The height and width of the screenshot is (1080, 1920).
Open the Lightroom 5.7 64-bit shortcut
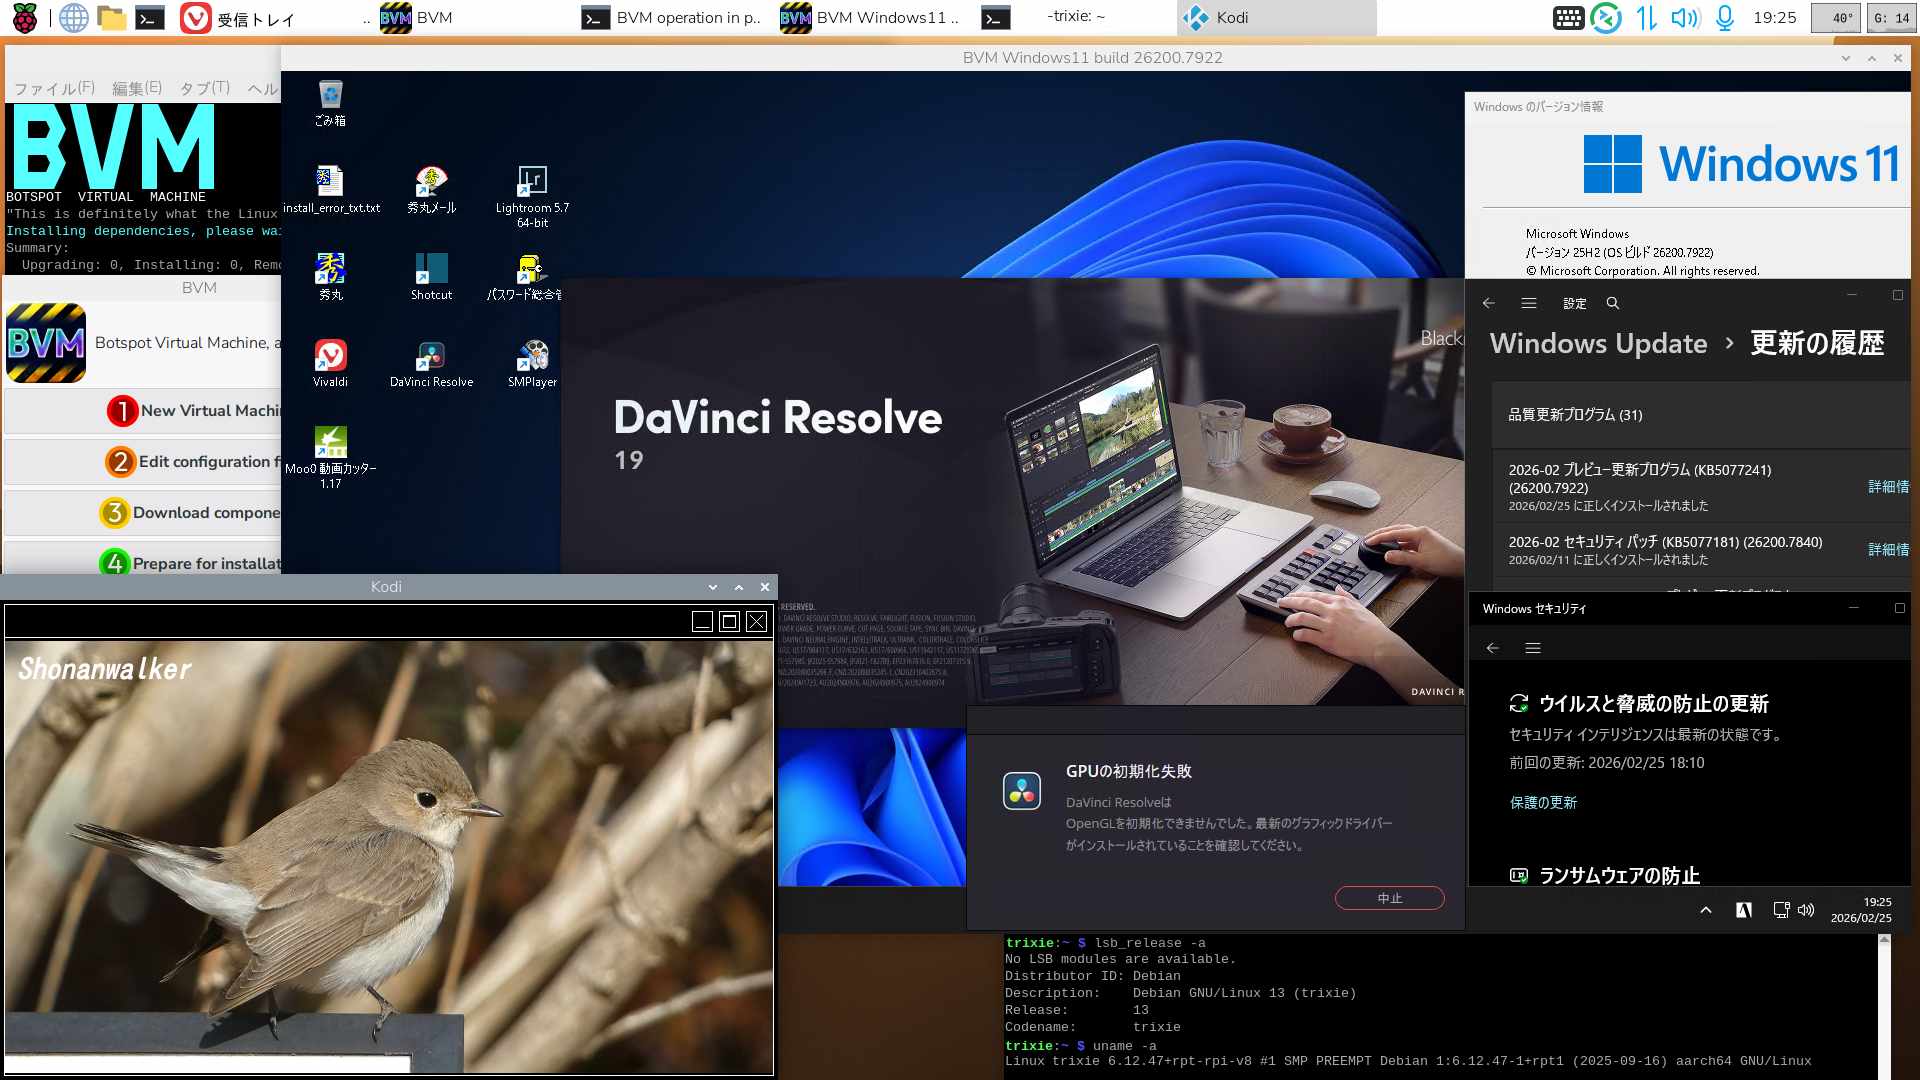532,182
